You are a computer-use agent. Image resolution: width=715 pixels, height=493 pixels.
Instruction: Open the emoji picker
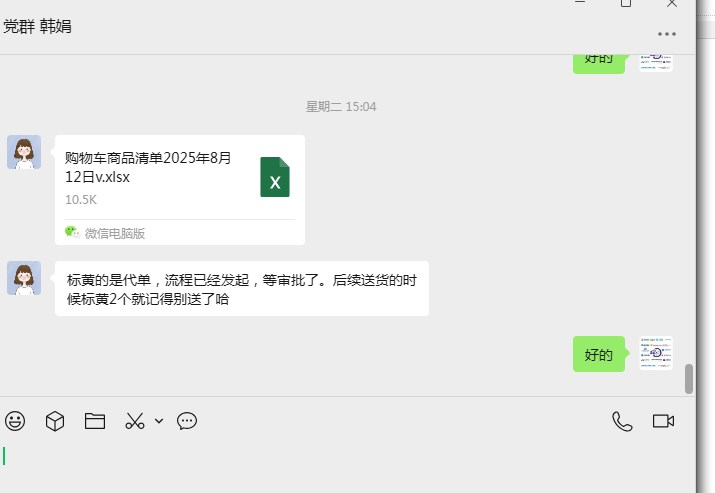[15, 421]
